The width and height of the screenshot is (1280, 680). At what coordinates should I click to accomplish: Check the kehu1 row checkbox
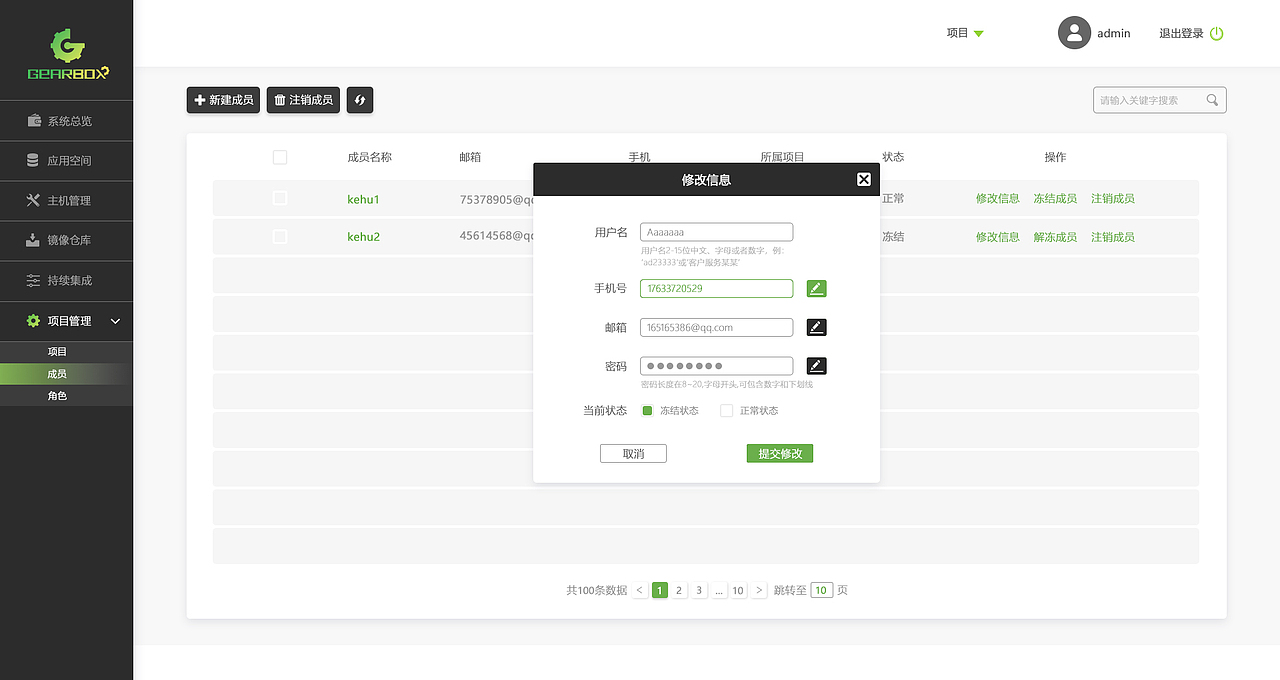click(x=280, y=199)
